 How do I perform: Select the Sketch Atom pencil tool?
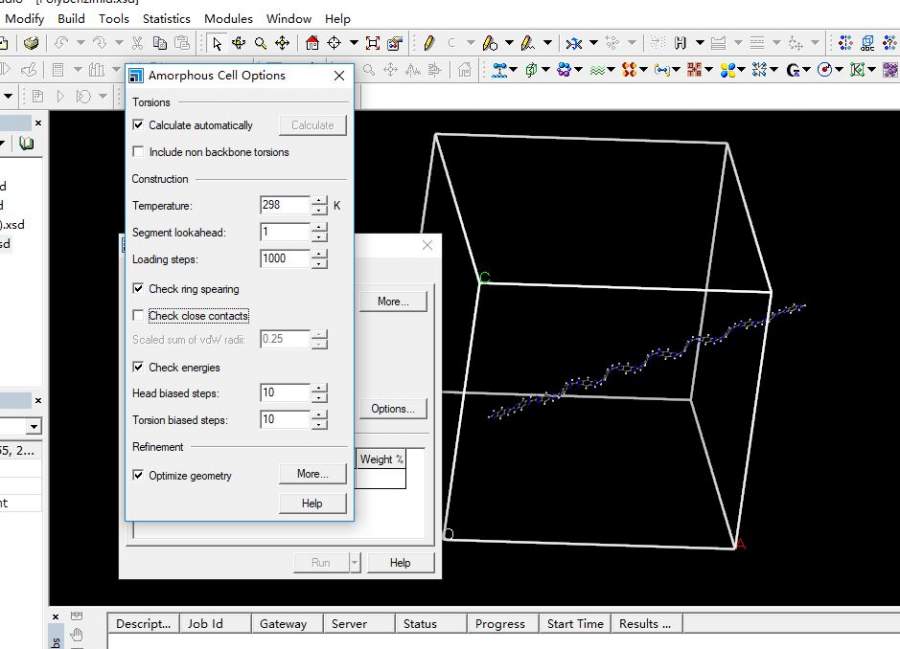[x=429, y=43]
